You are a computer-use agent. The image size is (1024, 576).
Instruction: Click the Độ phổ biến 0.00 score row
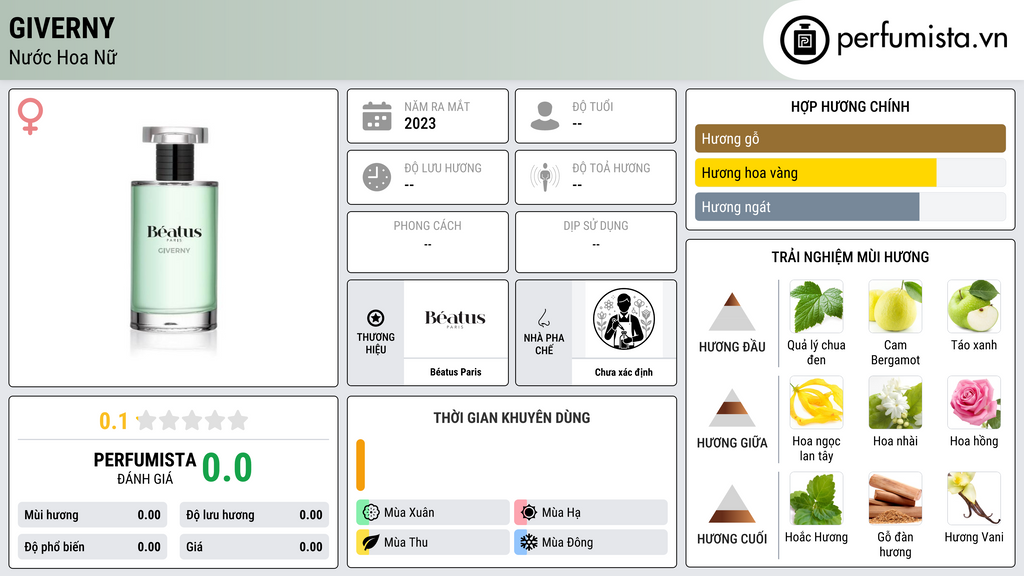93,547
